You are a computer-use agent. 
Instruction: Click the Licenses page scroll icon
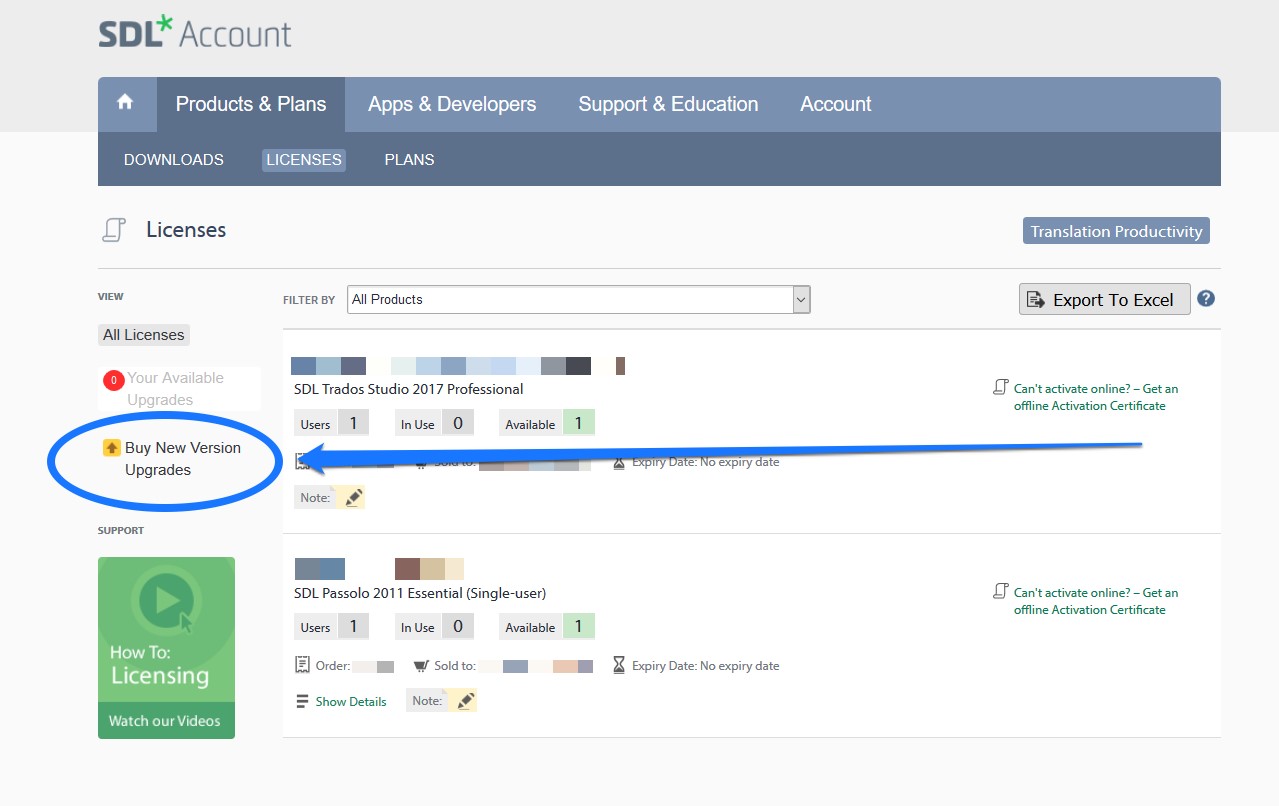click(x=114, y=230)
